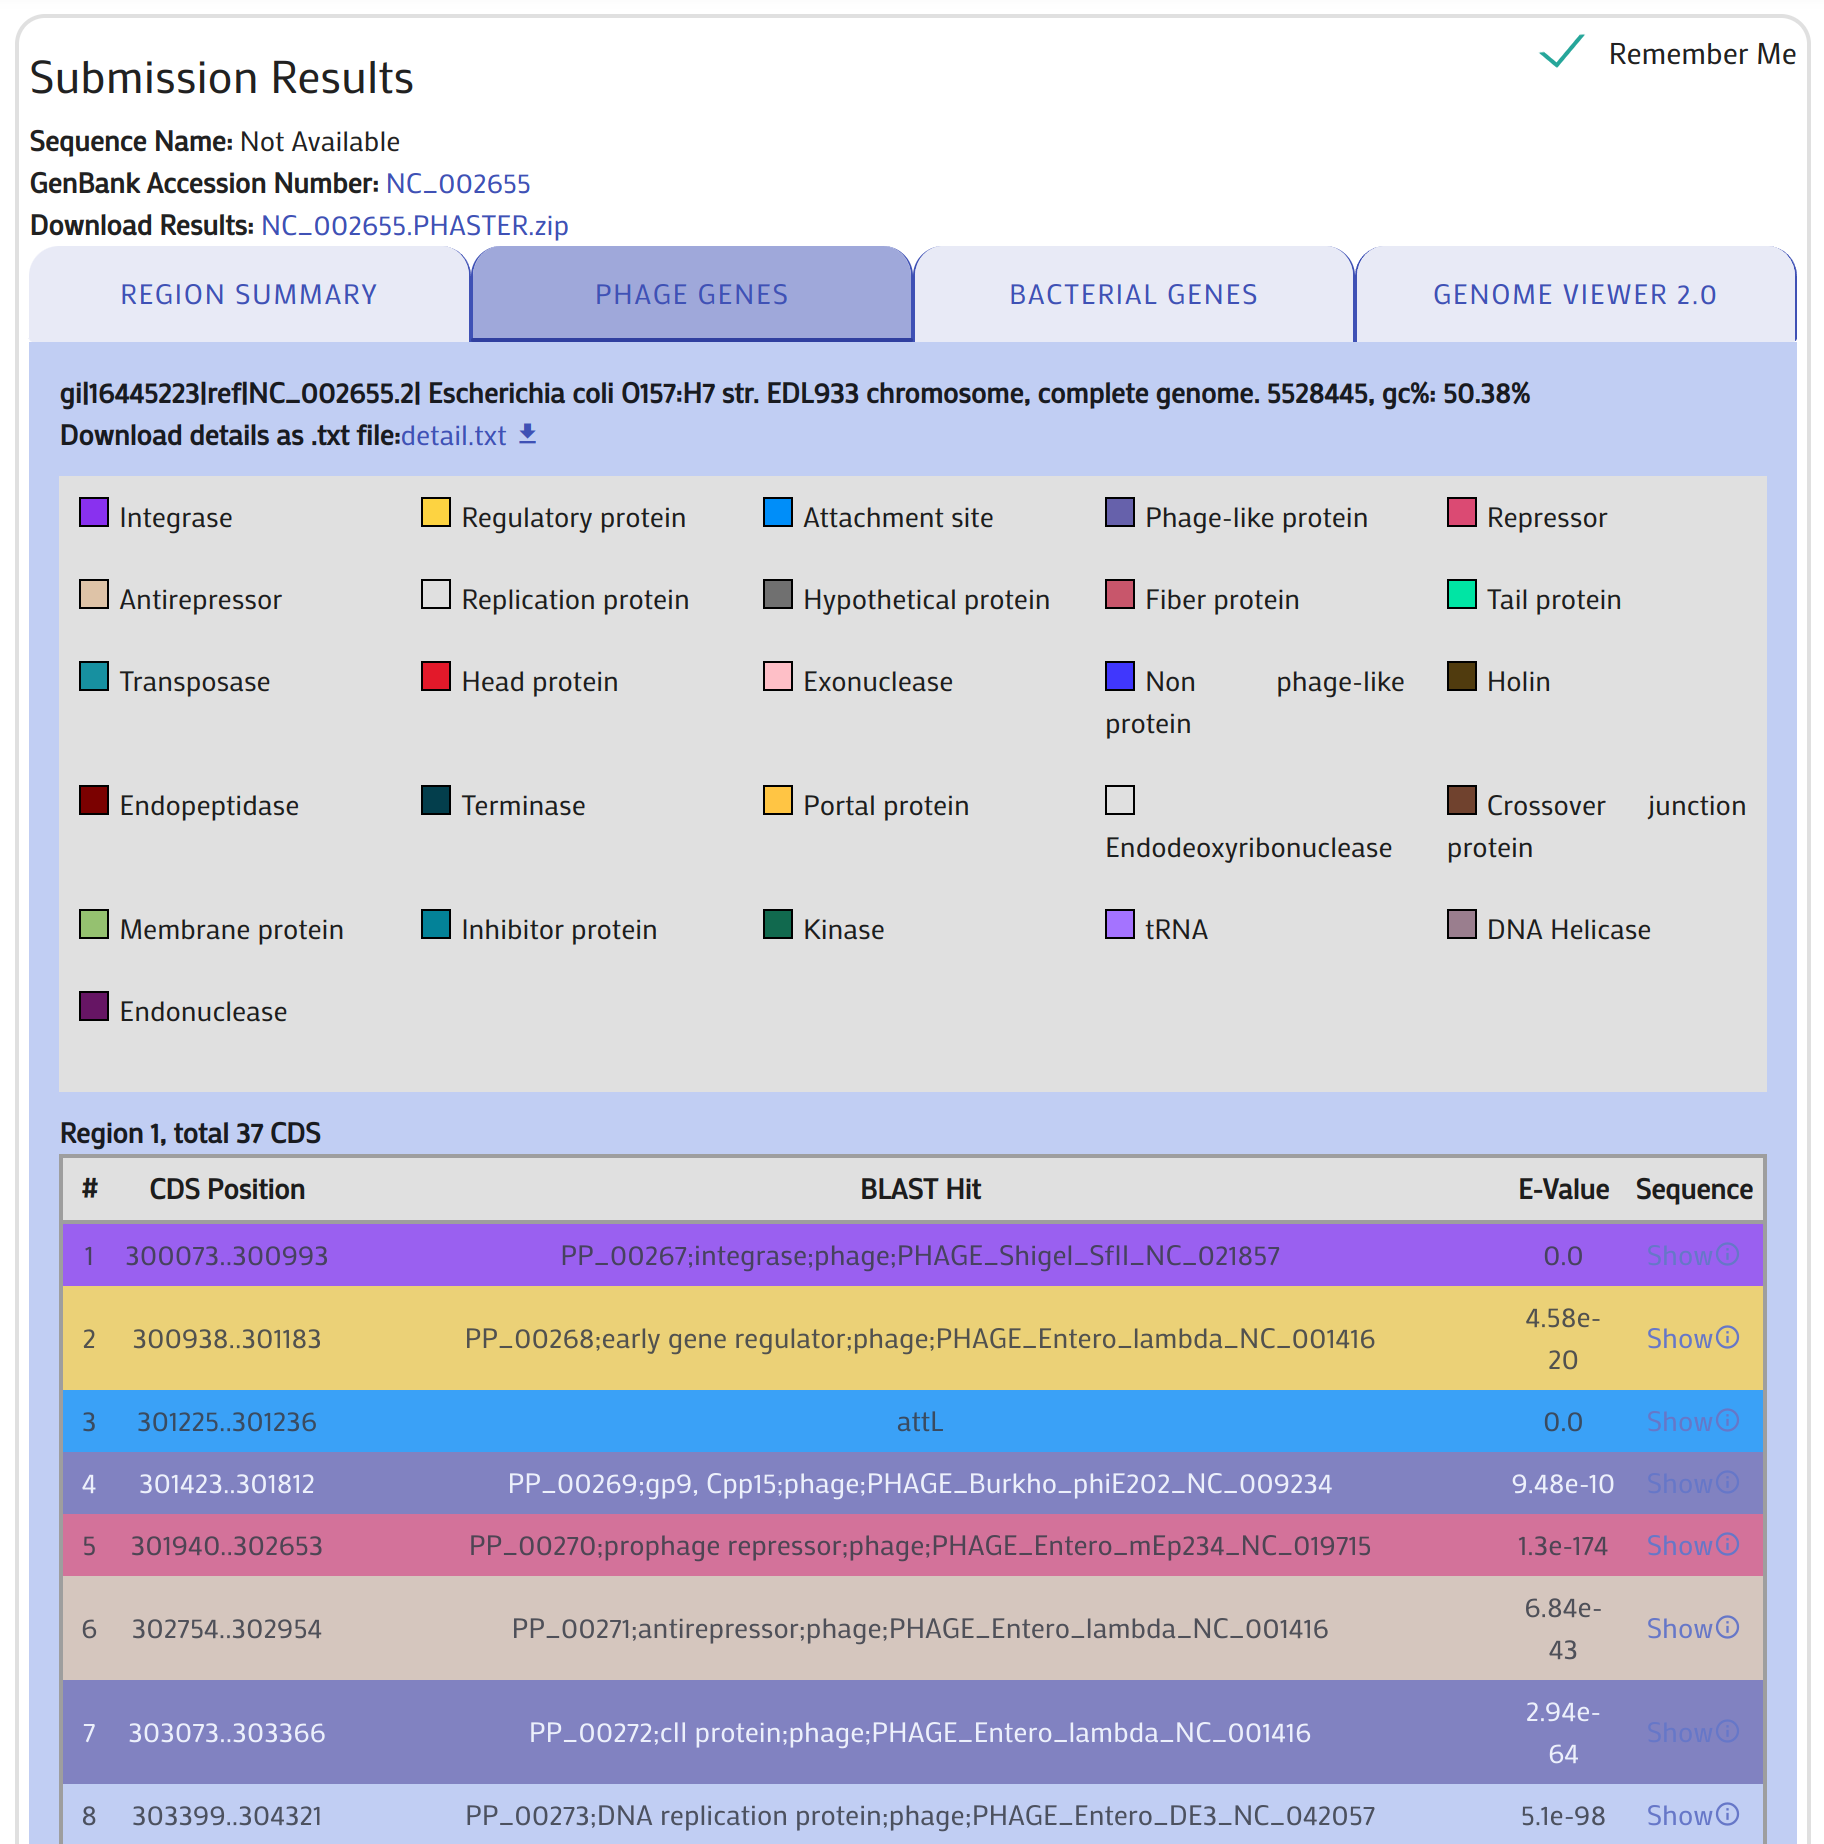Viewport: 1824px width, 1844px height.
Task: Click the info icon in row 2
Action: [1727, 1337]
